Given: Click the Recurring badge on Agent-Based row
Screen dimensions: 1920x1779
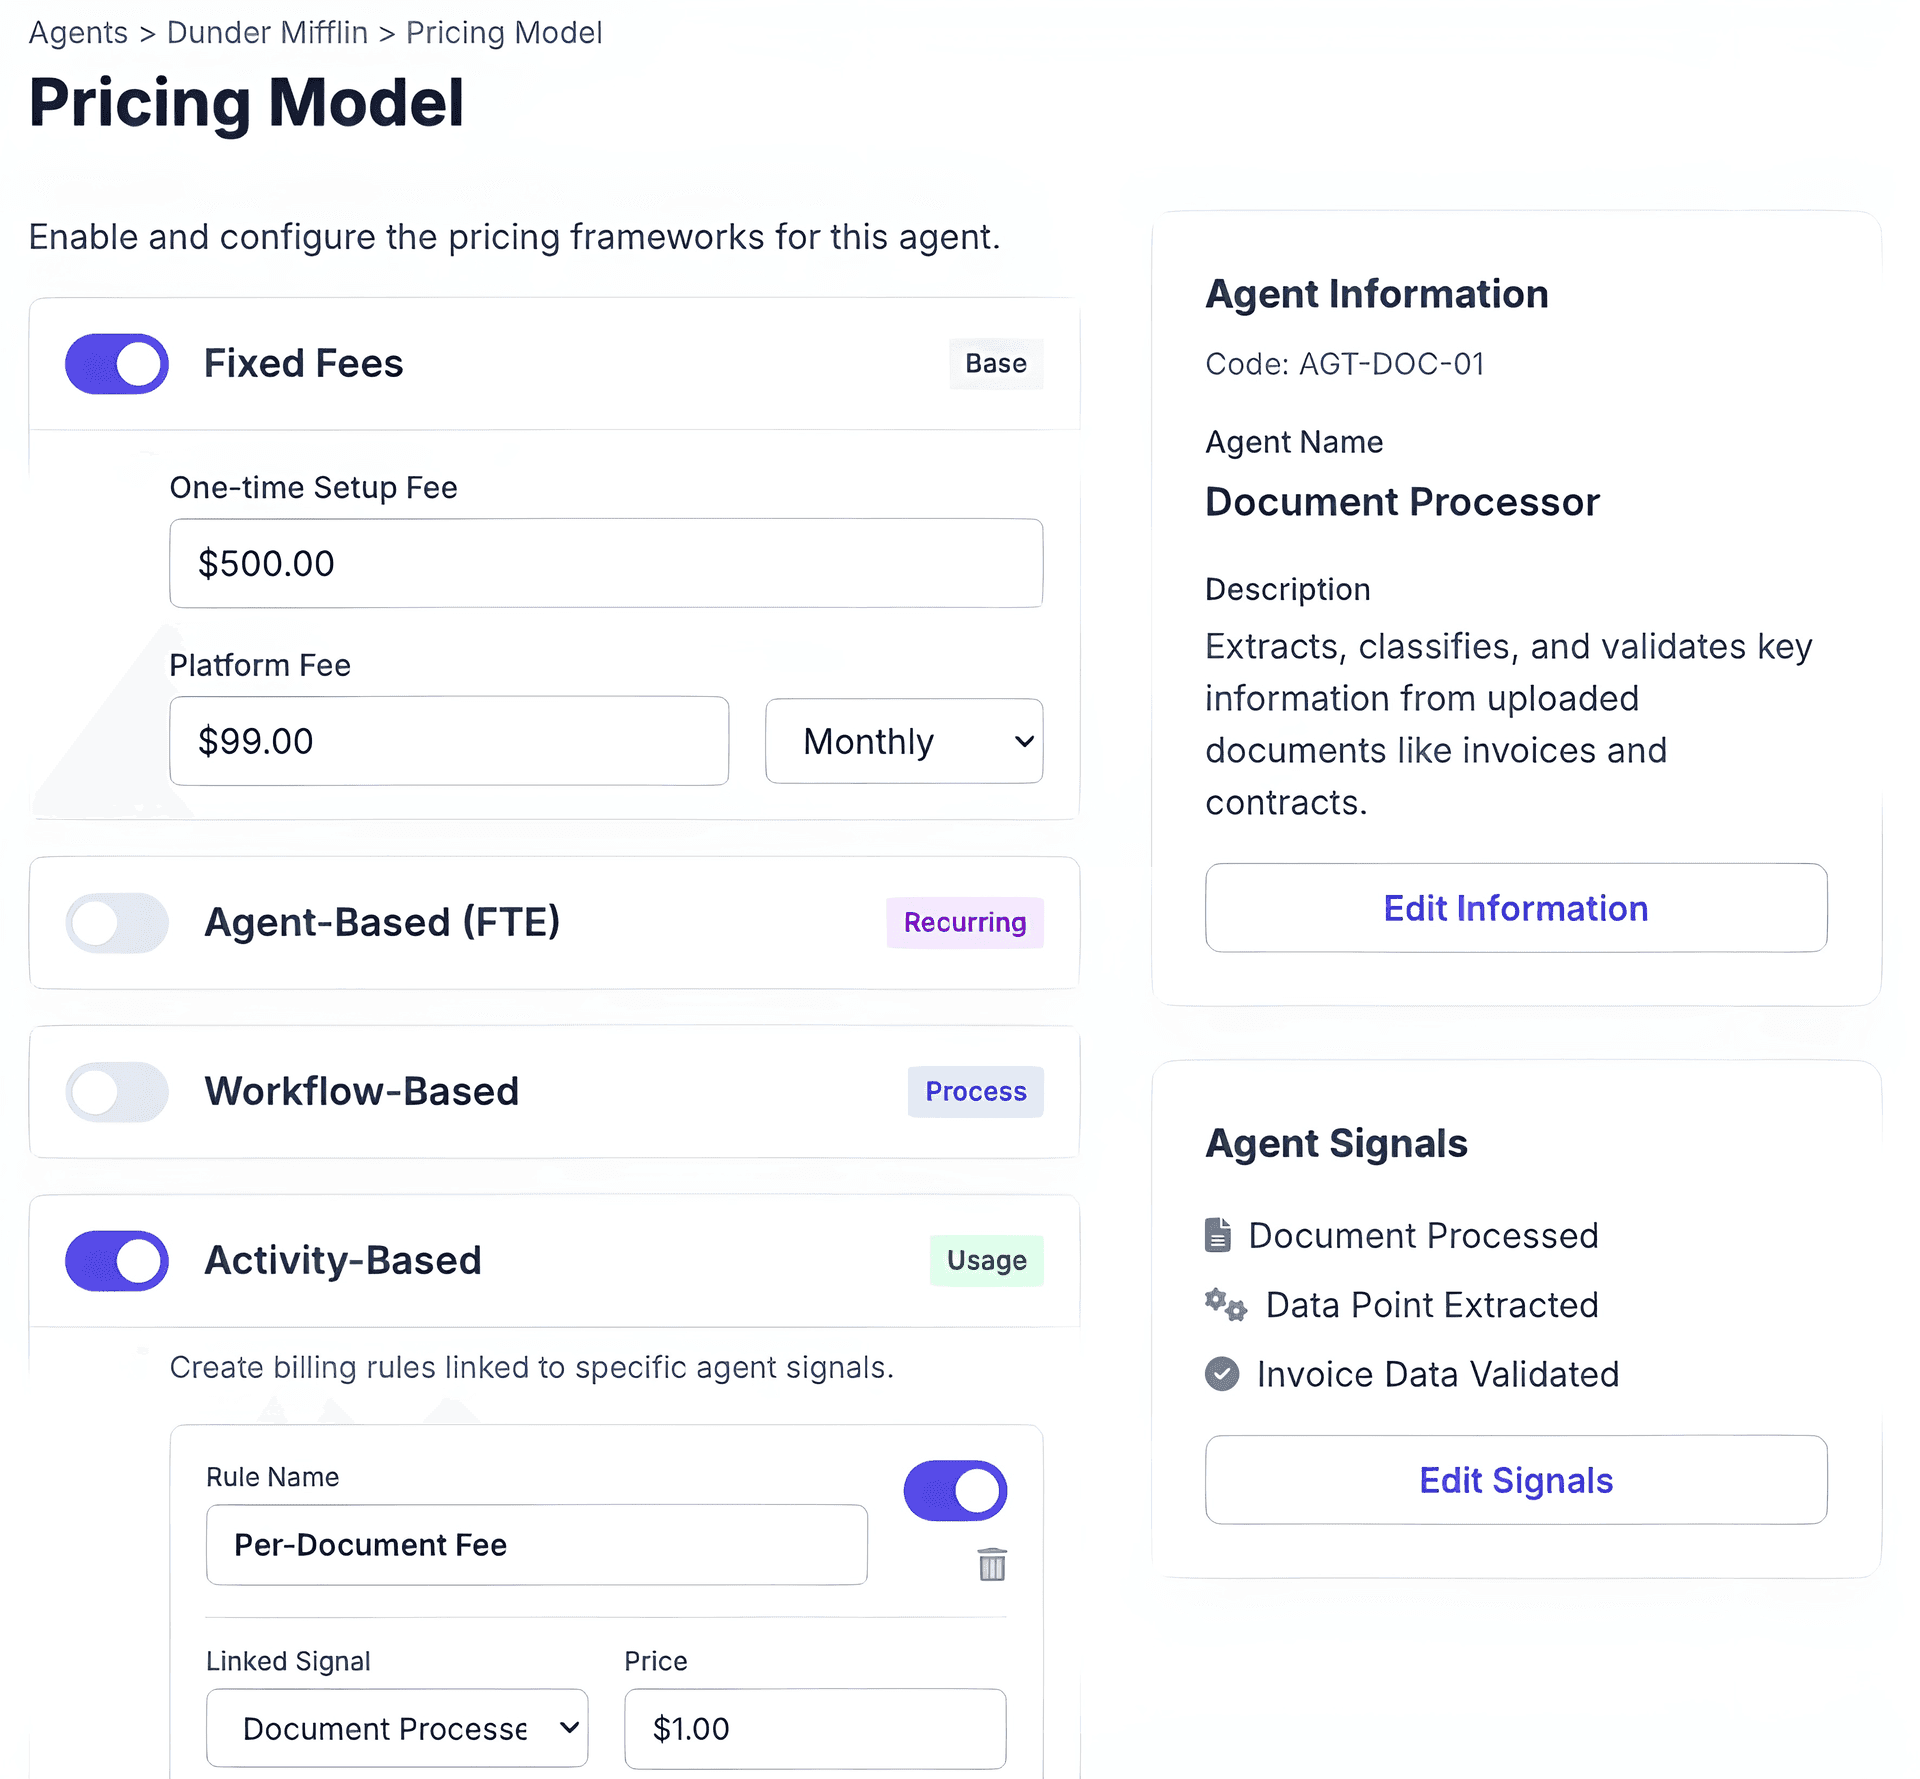Looking at the screenshot, I should click(965, 922).
